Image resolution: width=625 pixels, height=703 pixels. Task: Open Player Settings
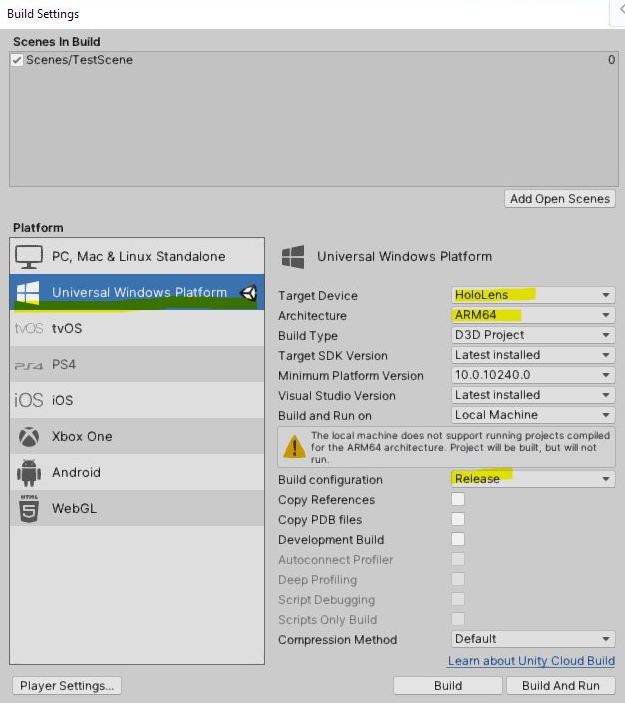67,686
